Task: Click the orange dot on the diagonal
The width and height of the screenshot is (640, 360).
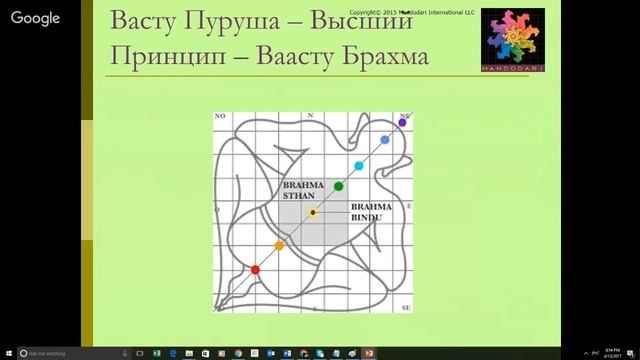Action: 279,246
